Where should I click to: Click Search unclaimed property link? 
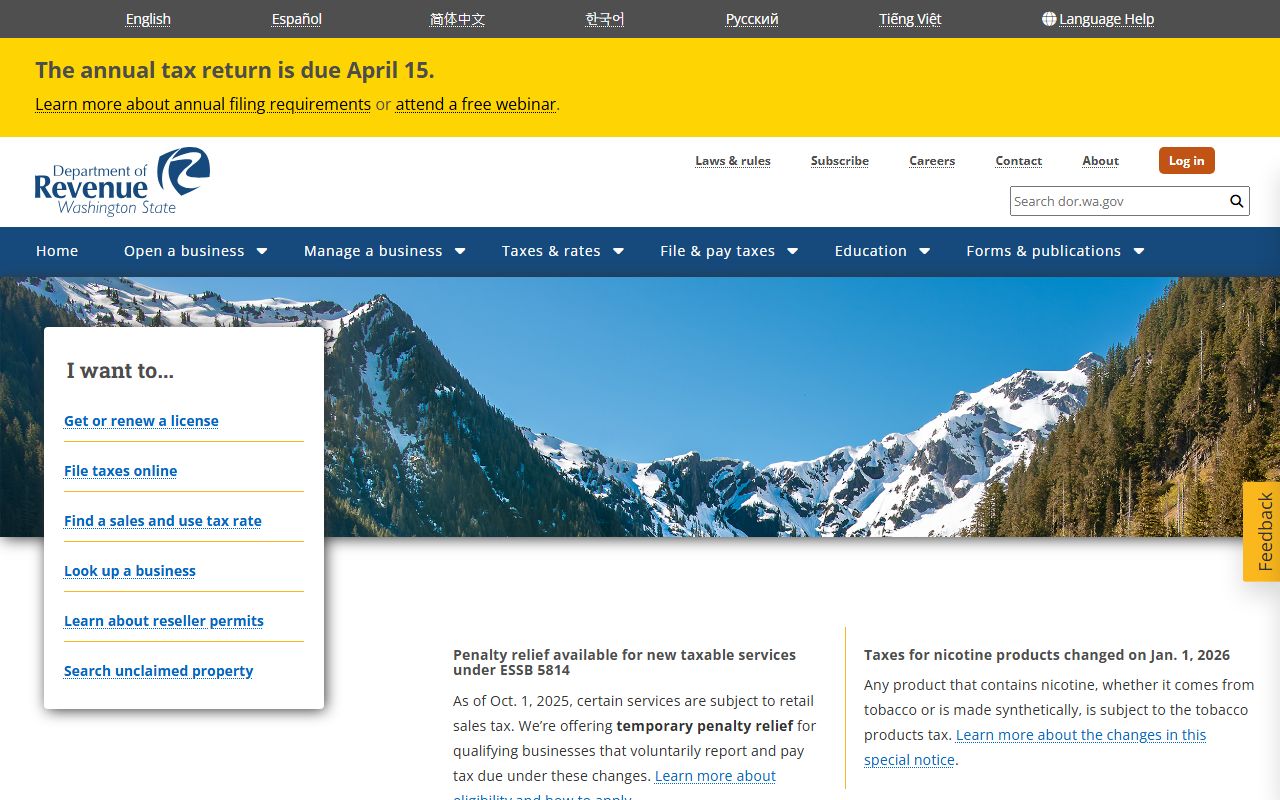pos(159,671)
